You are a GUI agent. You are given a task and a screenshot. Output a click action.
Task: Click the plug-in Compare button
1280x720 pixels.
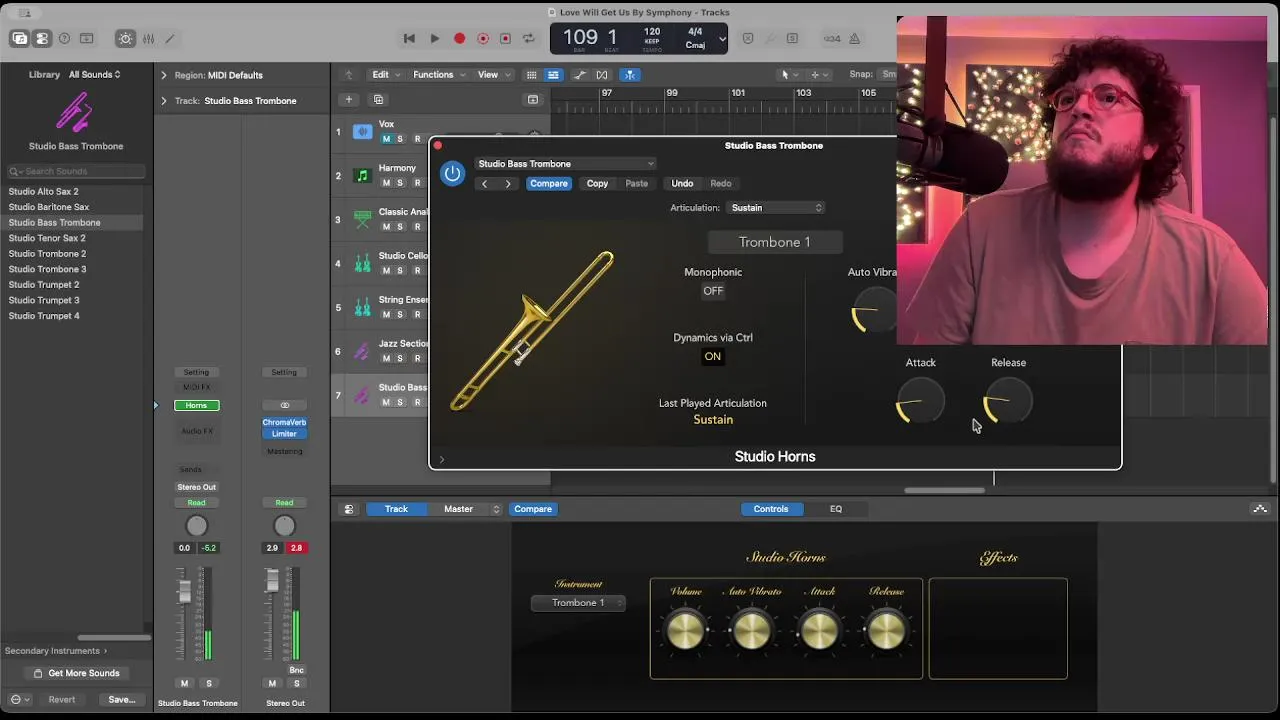[x=549, y=184]
